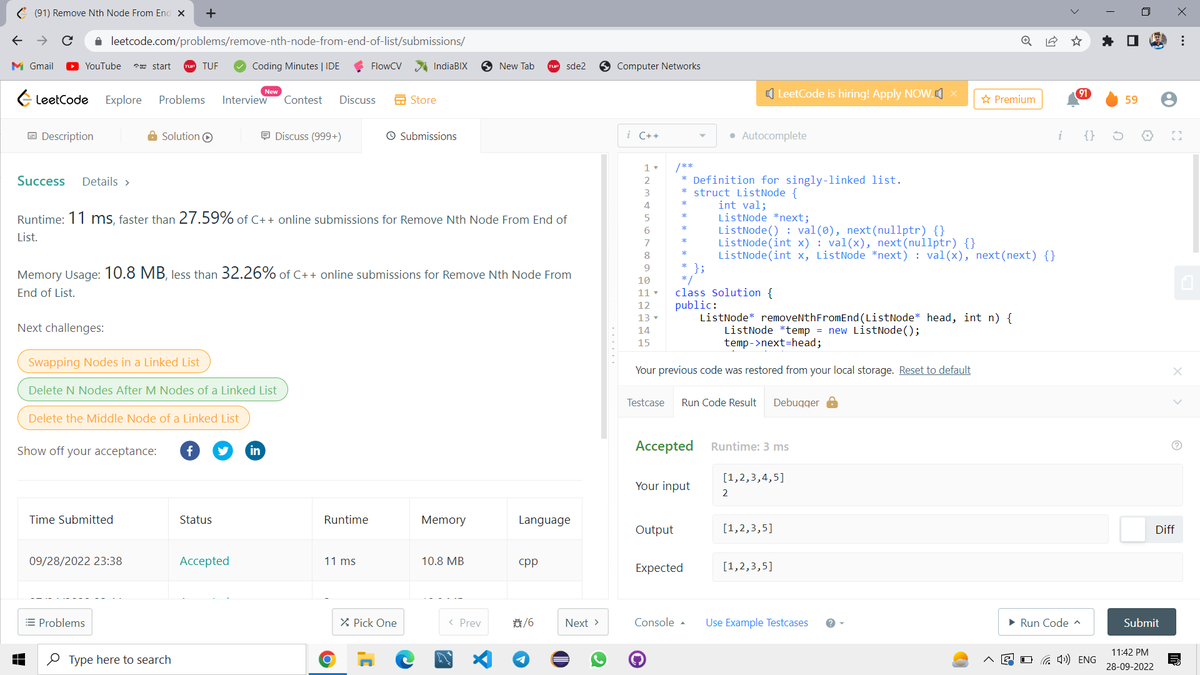Open Visual Studio Code from taskbar

(x=483, y=659)
